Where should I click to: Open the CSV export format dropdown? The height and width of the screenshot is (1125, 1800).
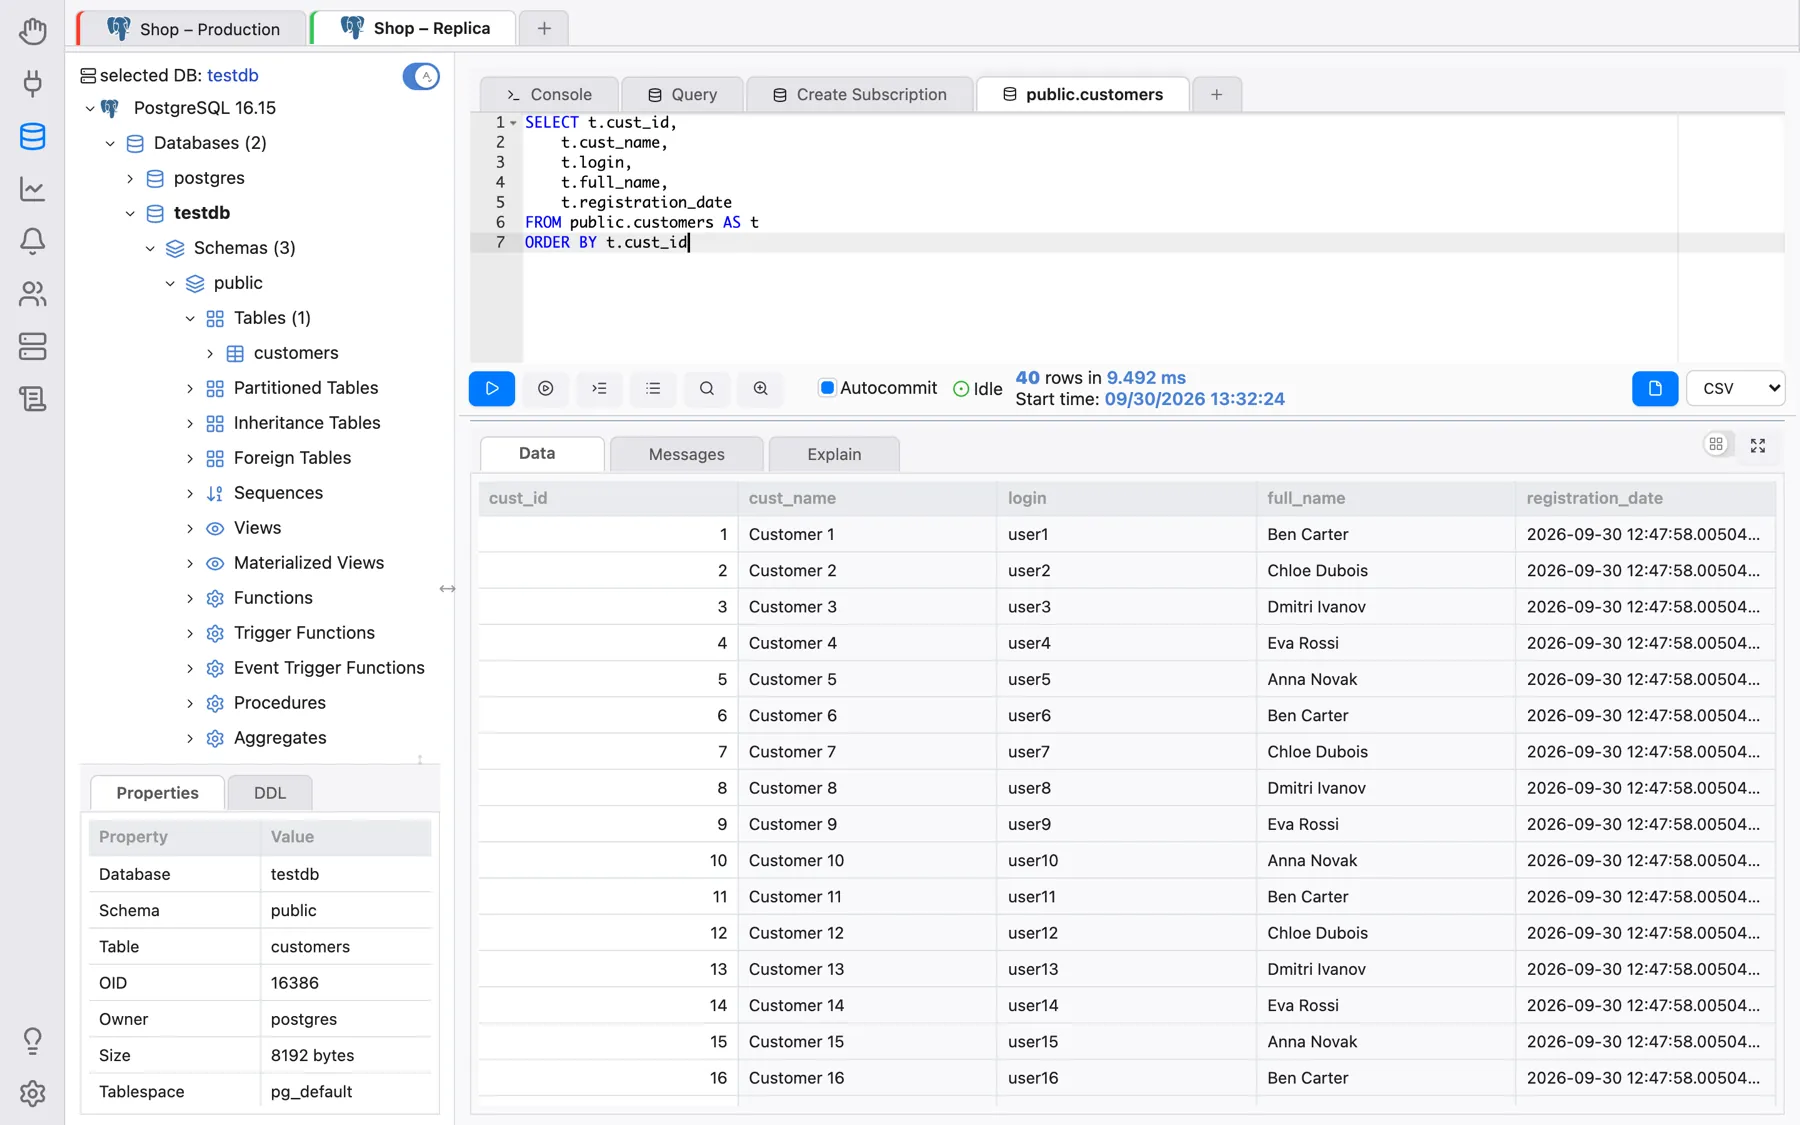coord(1736,388)
